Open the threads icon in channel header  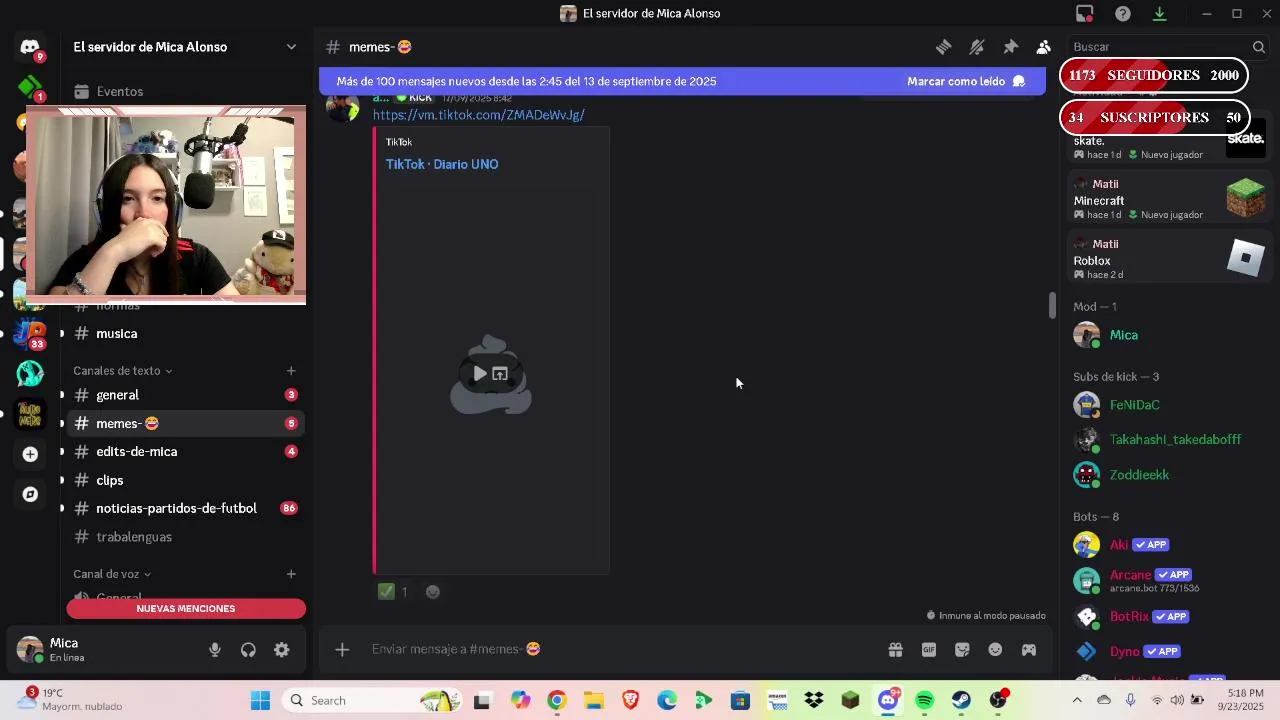coord(943,47)
